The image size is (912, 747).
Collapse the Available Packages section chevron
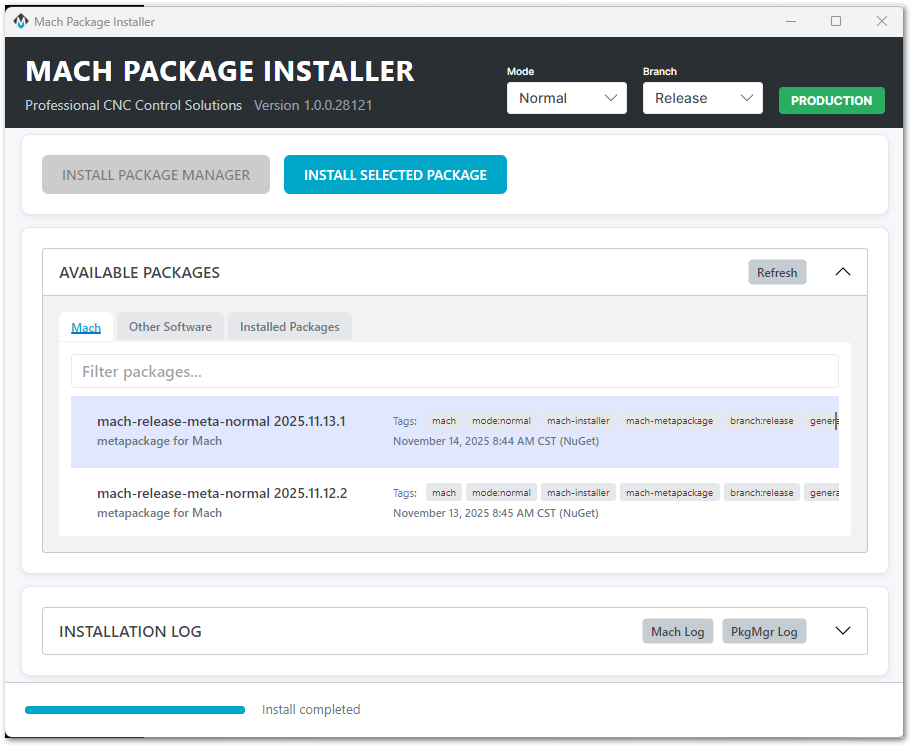[x=842, y=272]
